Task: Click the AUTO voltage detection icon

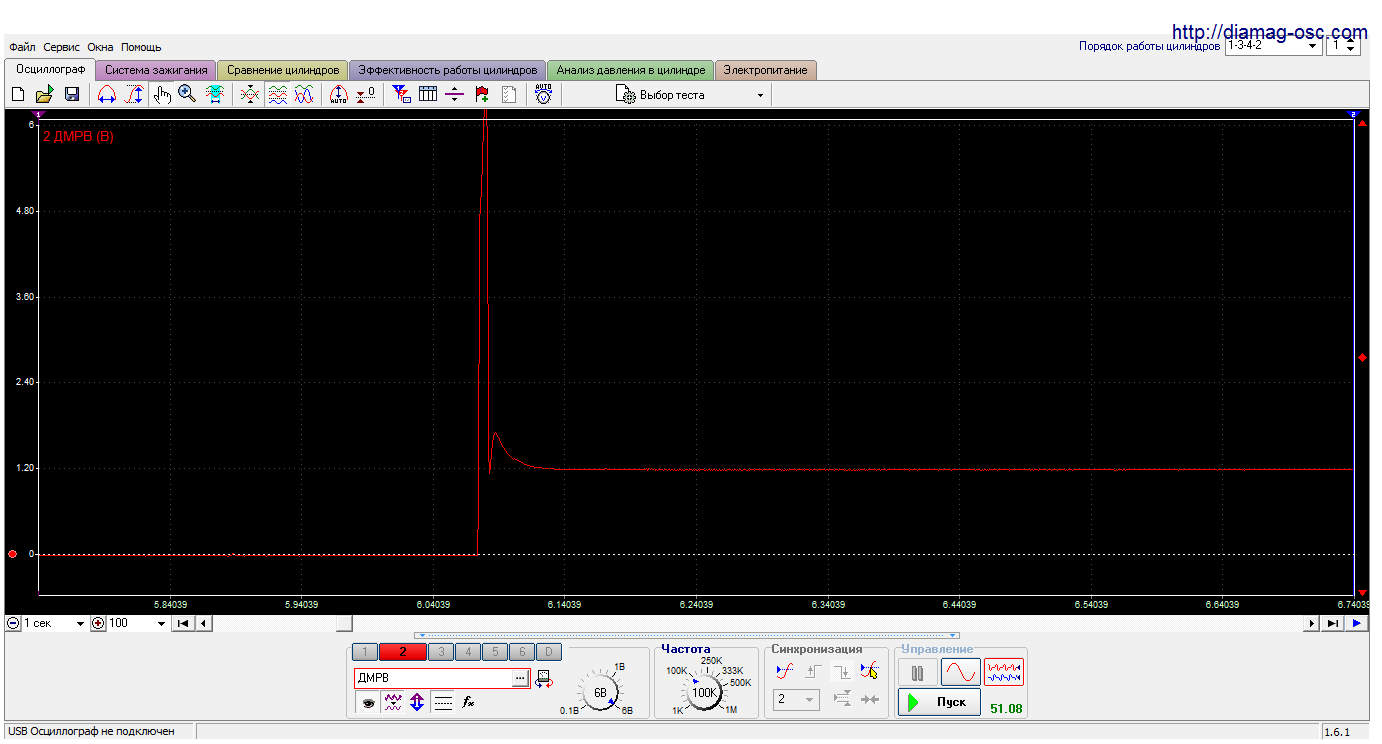Action: point(544,95)
